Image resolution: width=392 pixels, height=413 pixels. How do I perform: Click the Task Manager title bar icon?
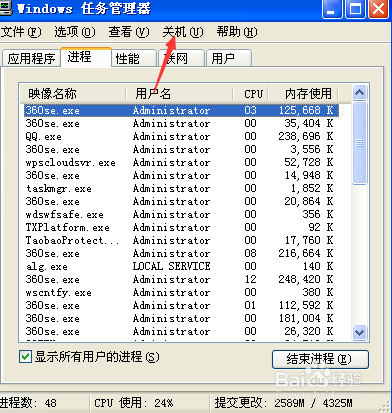[5, 8]
